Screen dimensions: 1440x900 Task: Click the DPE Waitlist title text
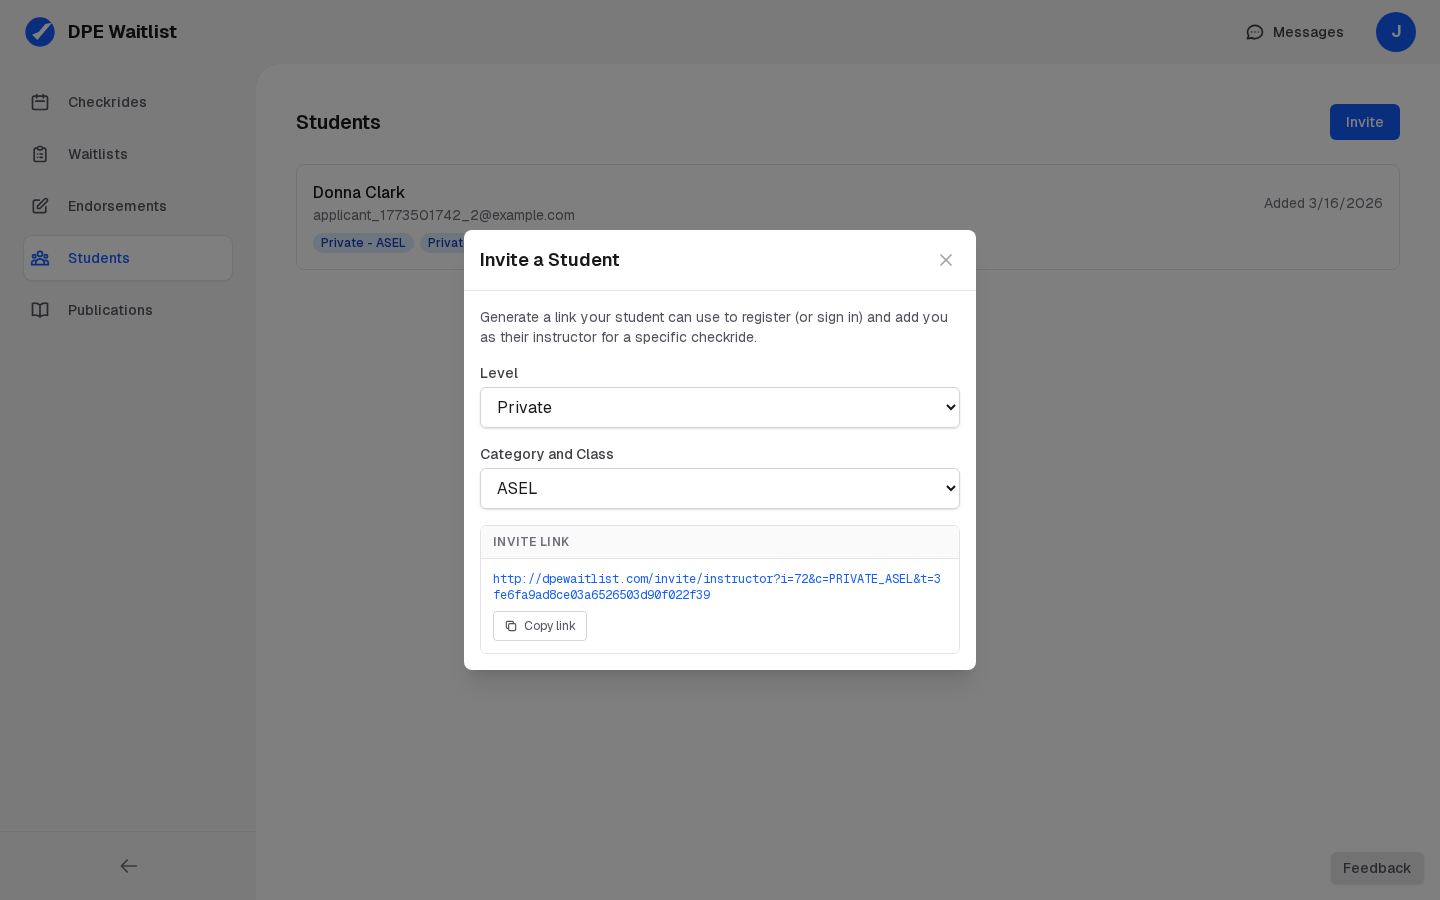coord(122,32)
